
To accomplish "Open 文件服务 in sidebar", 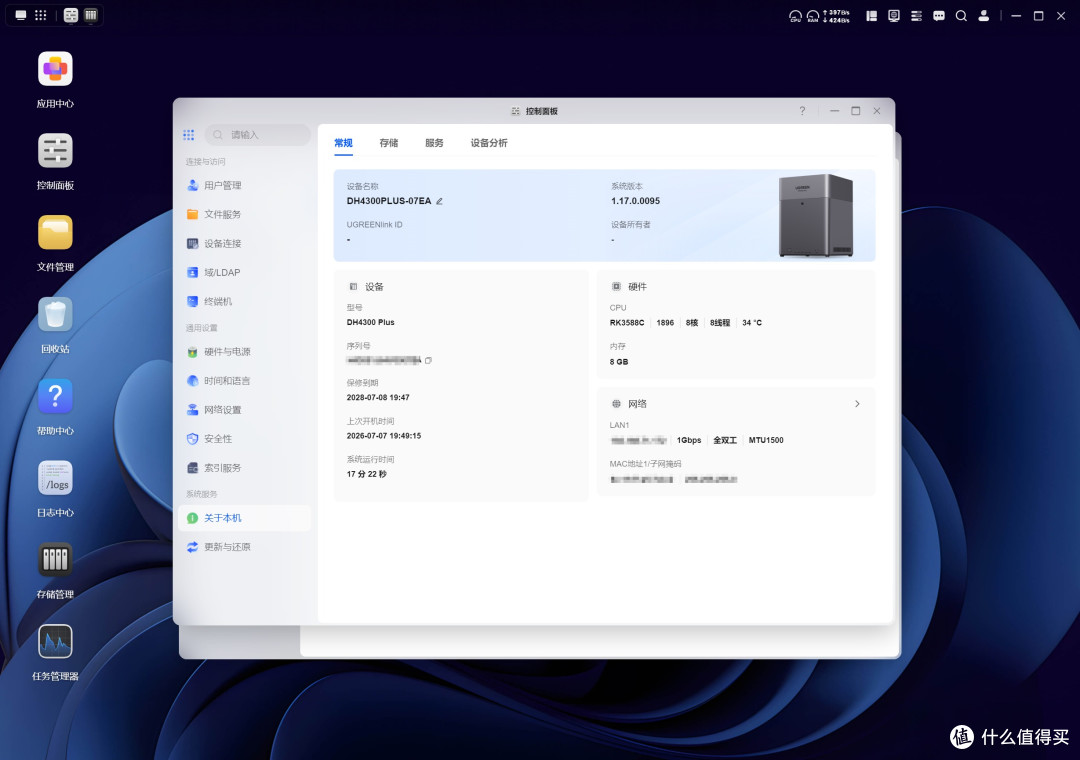I will pos(244,214).
